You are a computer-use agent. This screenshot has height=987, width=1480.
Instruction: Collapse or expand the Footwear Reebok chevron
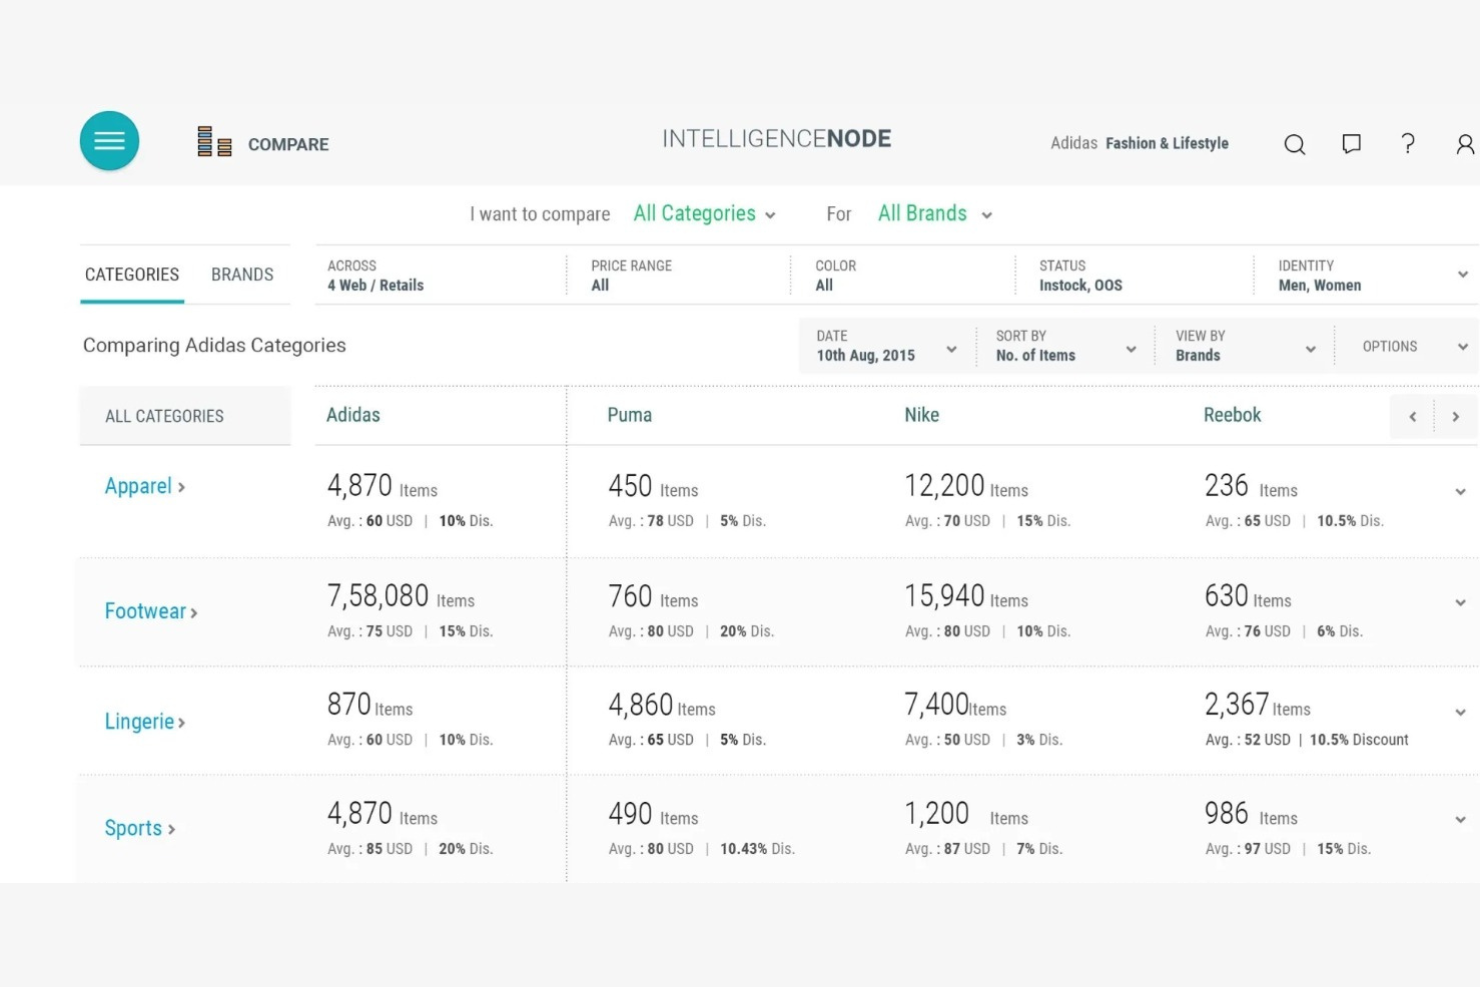coord(1461,601)
